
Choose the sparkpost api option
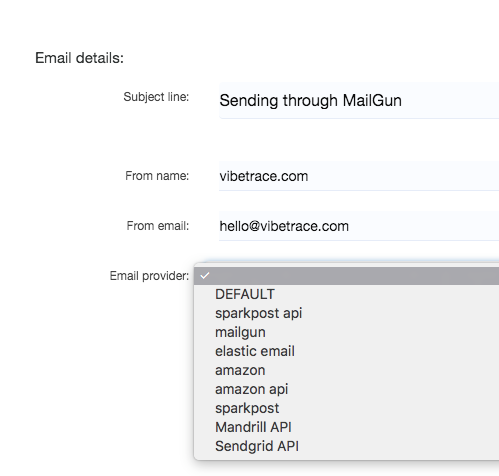(x=346, y=313)
